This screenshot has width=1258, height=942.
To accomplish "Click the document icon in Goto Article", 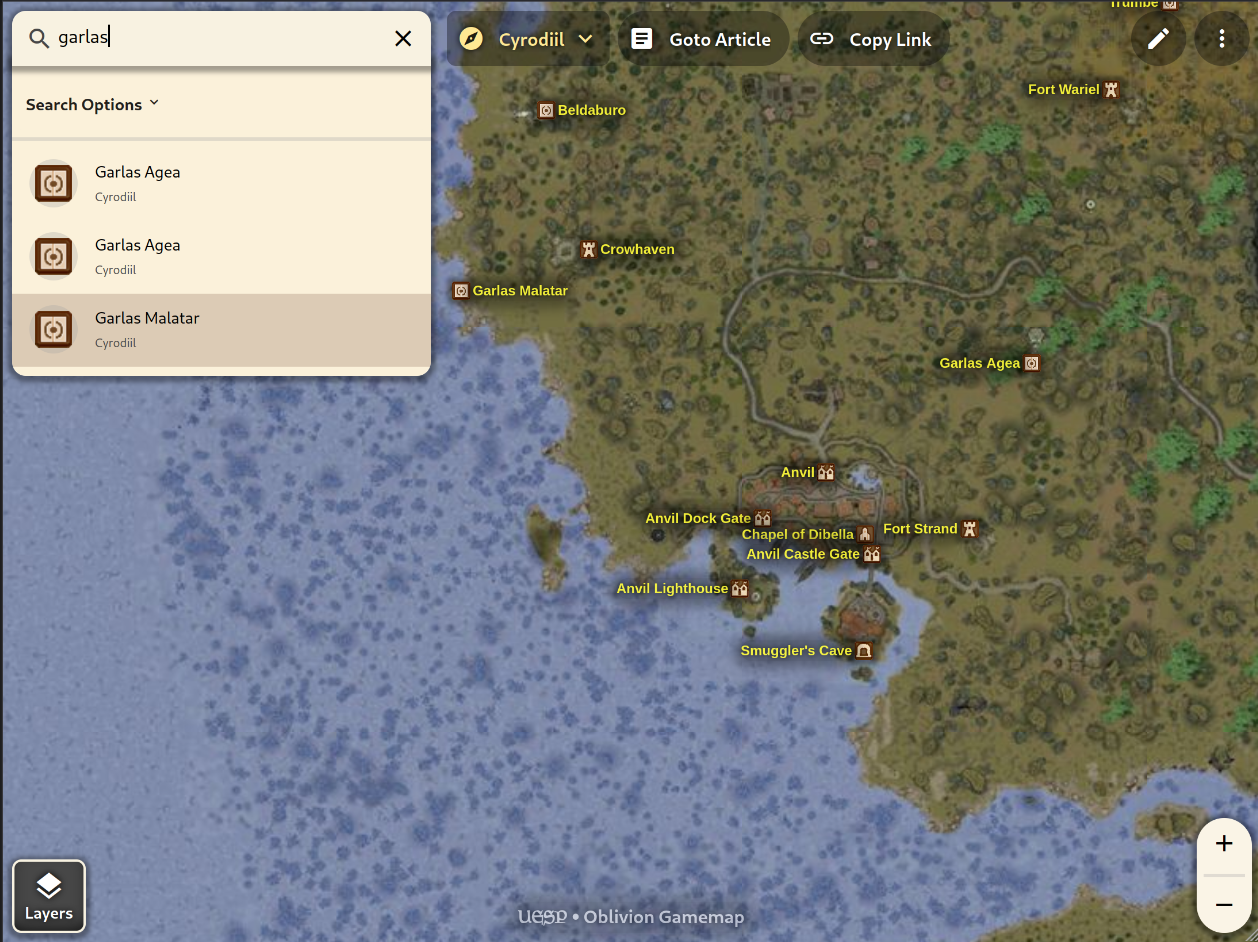I will coord(642,39).
